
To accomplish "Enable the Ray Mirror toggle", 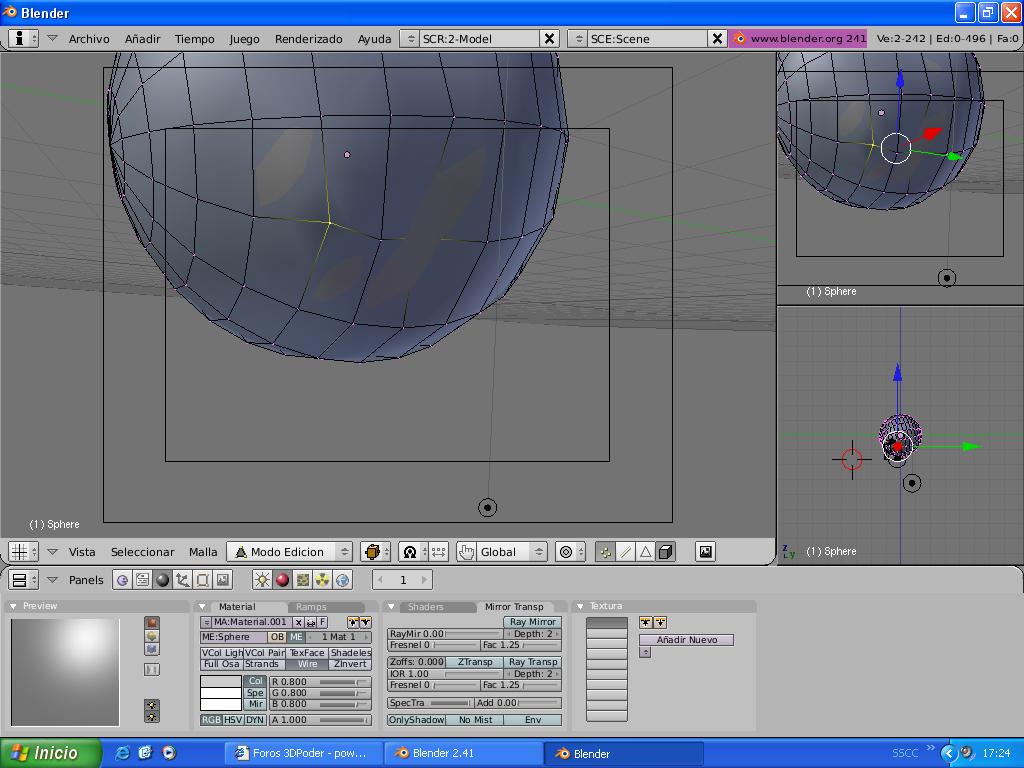I will (532, 622).
